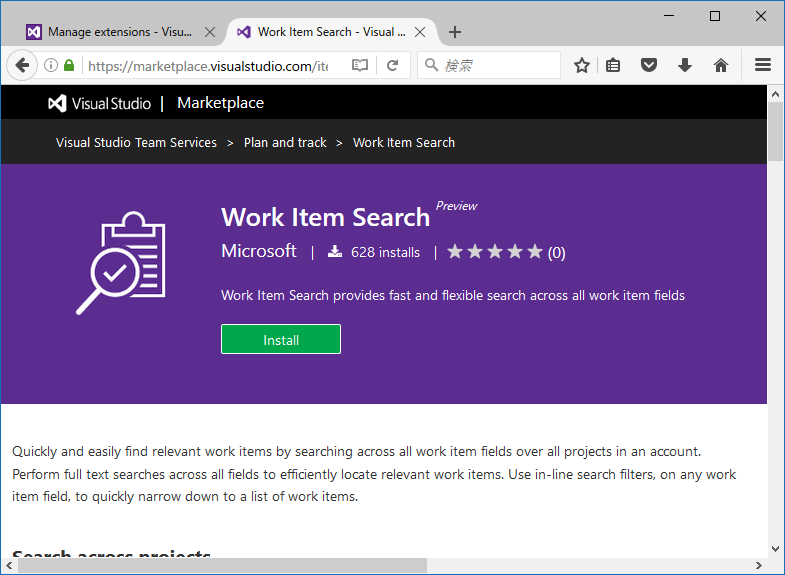Image resolution: width=785 pixels, height=575 pixels.
Task: Click the green Install button
Action: (x=281, y=339)
